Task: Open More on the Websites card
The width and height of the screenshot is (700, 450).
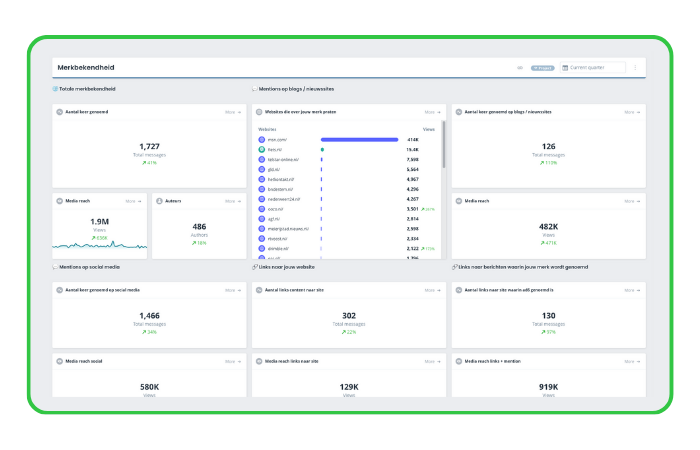Action: [433, 112]
